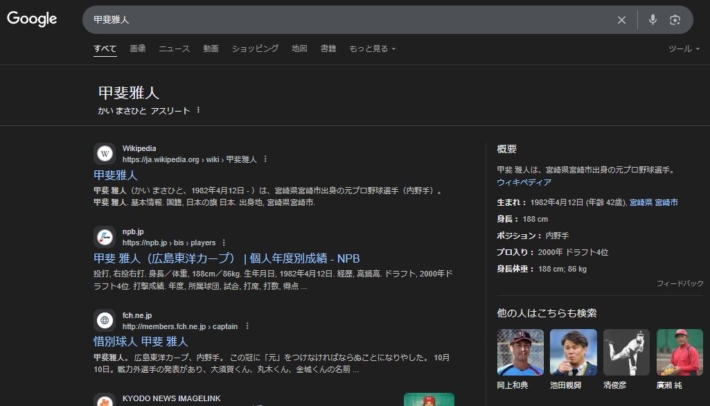Click the プロ入り 2000年 ドラフト4位 row
Viewport: 710px width, 406px height.
tap(552, 252)
